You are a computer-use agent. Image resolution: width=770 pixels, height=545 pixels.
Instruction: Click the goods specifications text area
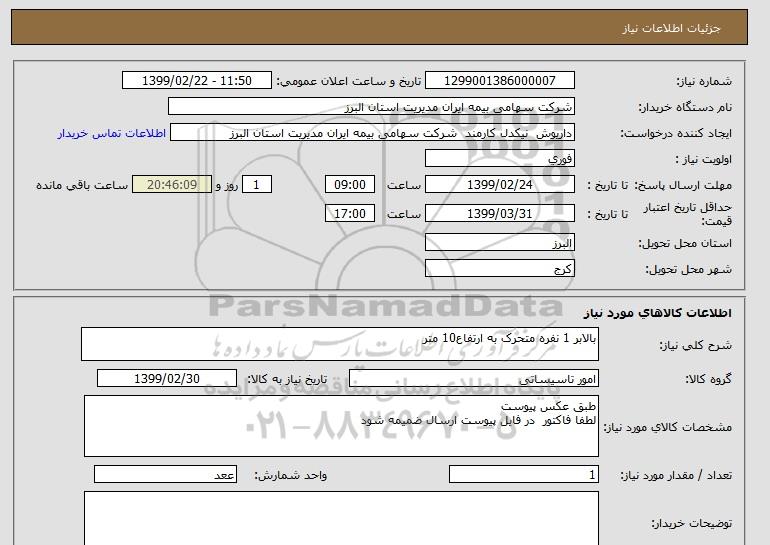pyautogui.click(x=341, y=426)
